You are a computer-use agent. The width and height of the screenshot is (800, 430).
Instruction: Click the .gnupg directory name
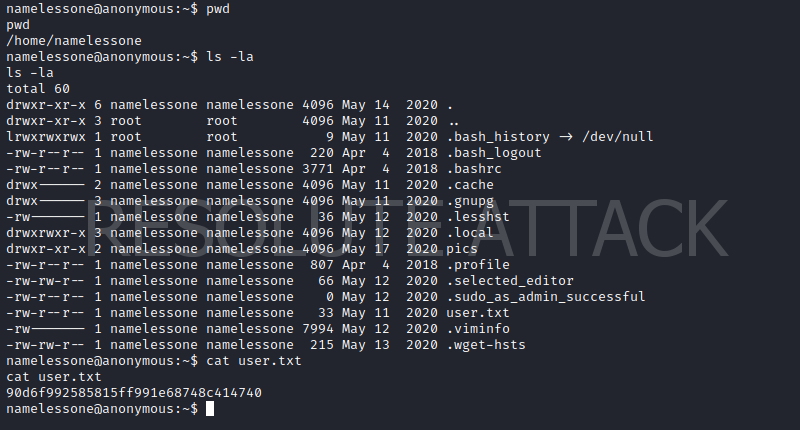coord(471,200)
